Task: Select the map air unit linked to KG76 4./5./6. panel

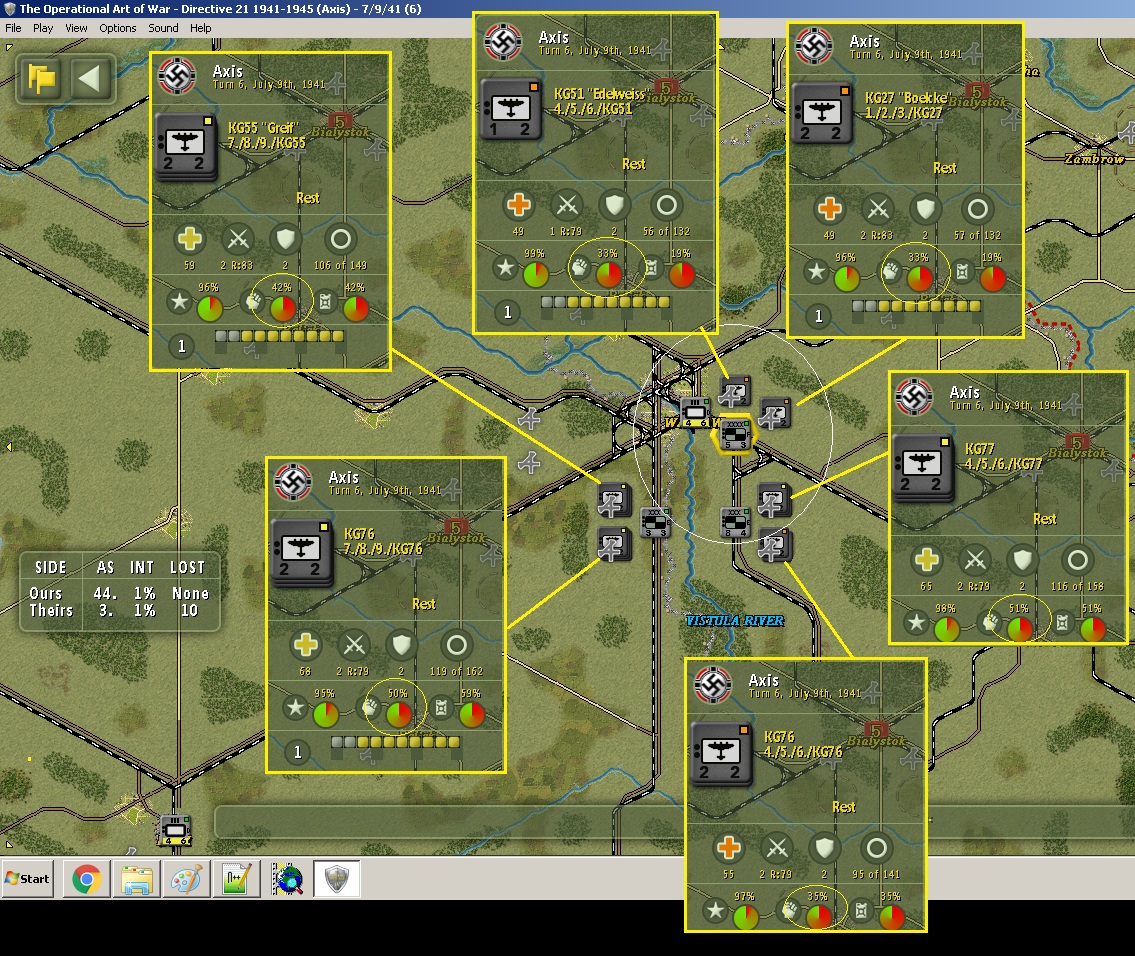Action: pyautogui.click(x=773, y=546)
